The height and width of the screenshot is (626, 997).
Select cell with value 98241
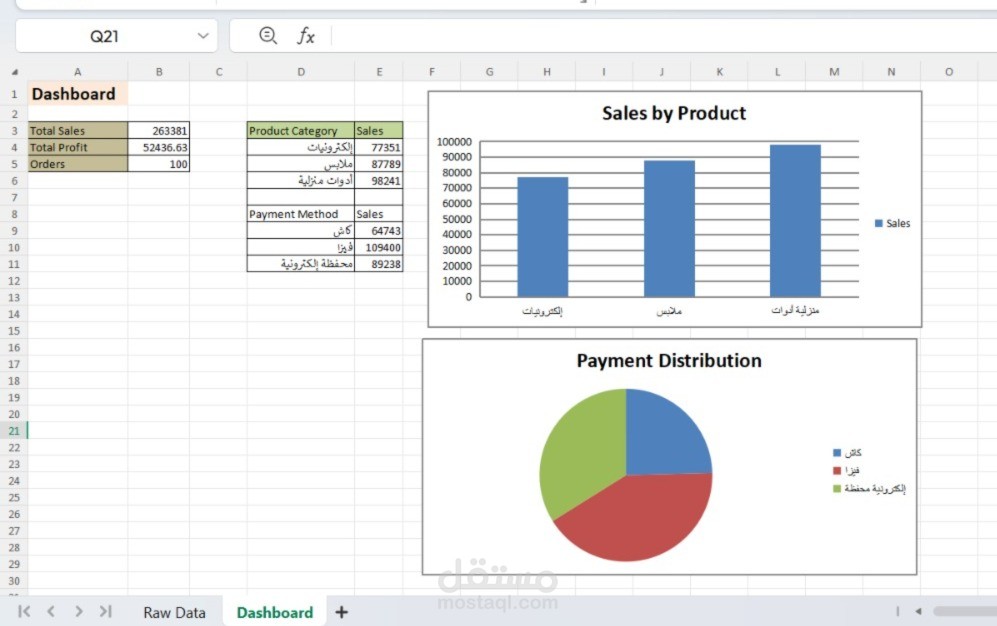click(x=378, y=180)
